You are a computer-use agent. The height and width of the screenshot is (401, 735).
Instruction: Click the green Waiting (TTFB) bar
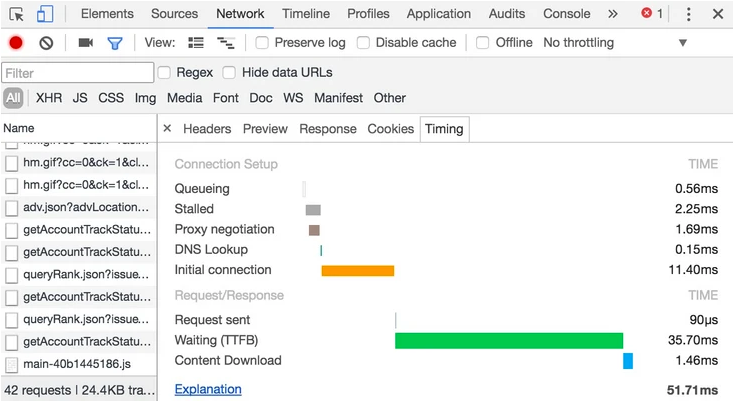(x=508, y=341)
